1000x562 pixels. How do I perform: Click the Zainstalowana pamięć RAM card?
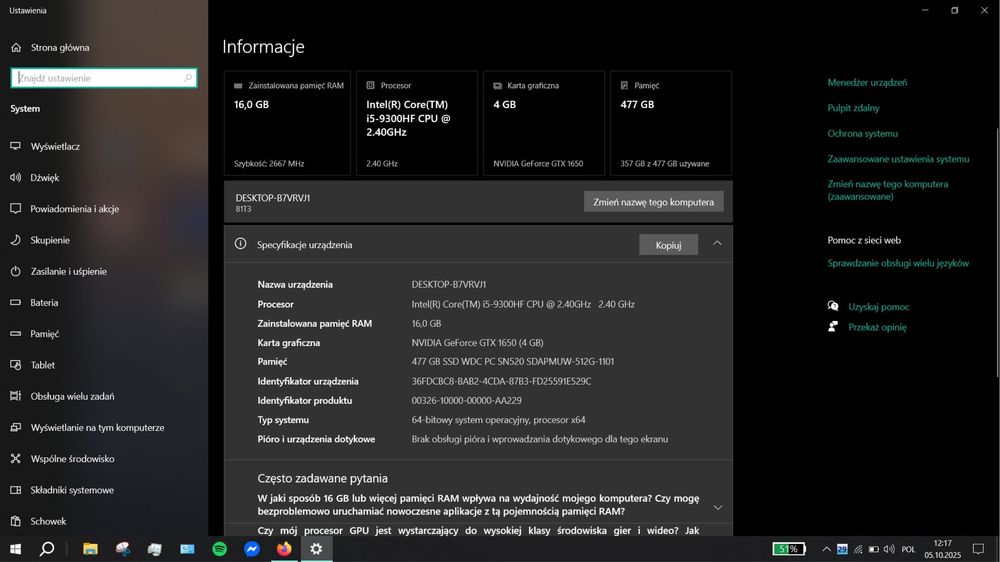(287, 123)
